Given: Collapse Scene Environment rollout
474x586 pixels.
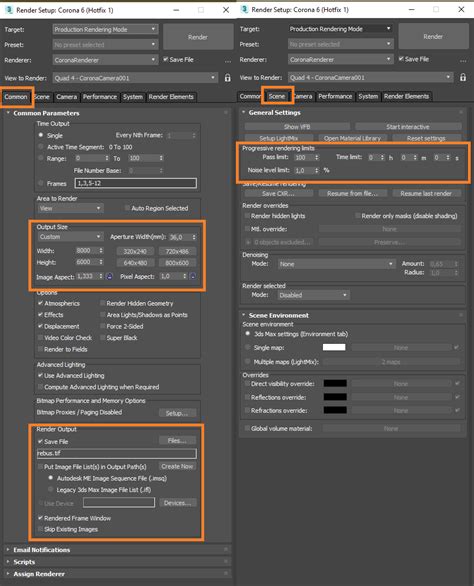Looking at the screenshot, I should click(x=278, y=315).
